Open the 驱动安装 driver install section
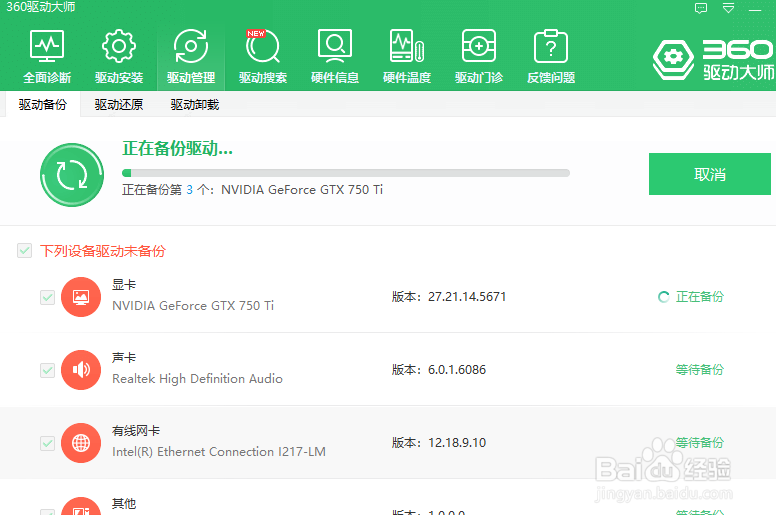 click(119, 57)
